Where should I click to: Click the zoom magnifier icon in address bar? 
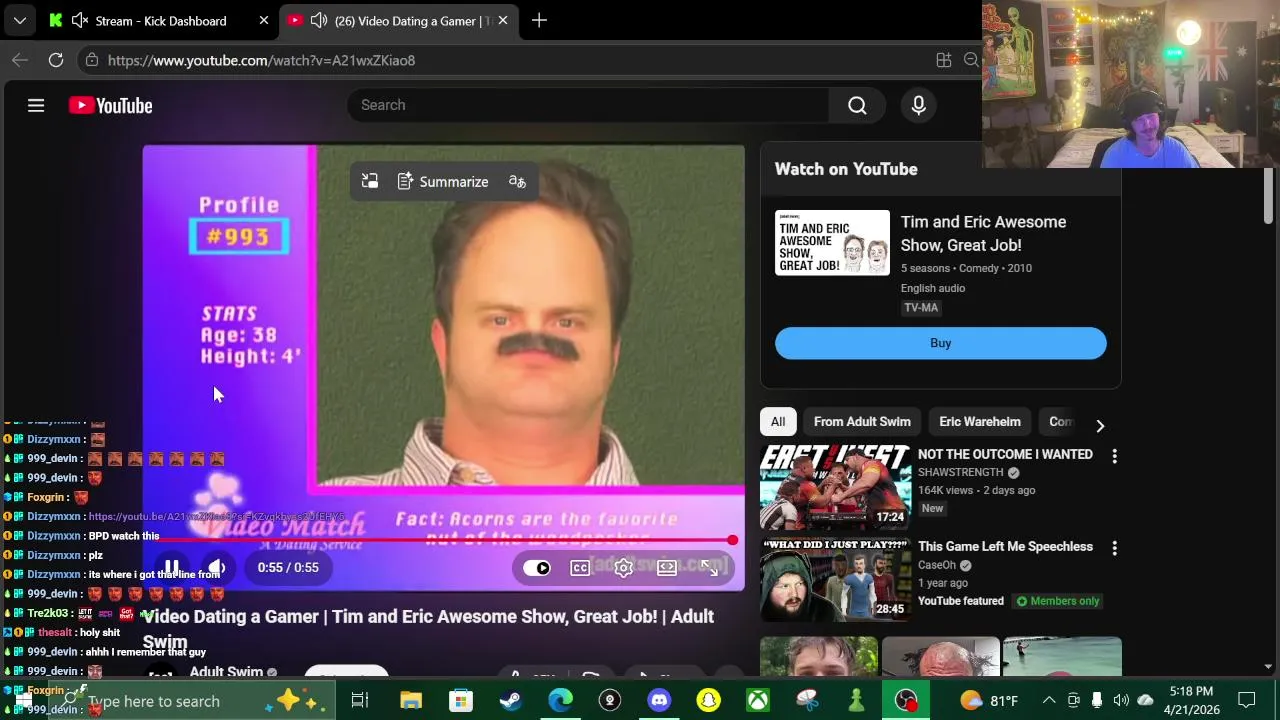(x=971, y=60)
